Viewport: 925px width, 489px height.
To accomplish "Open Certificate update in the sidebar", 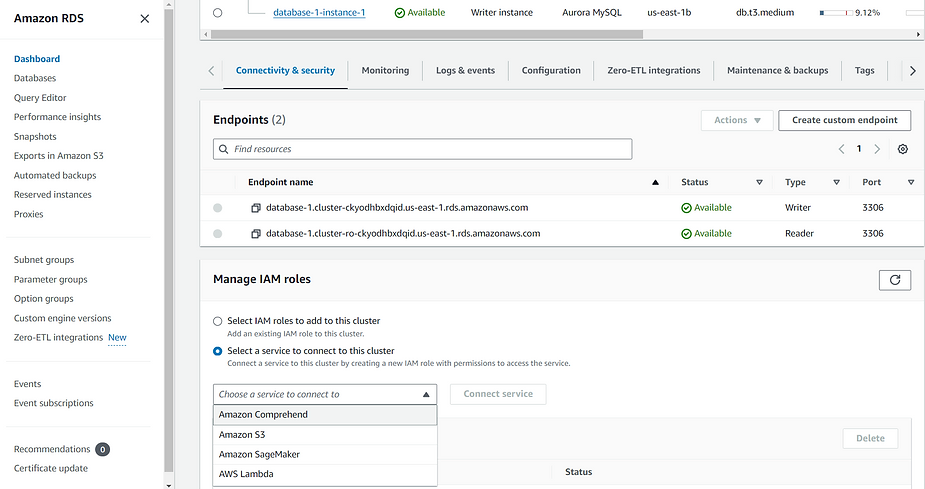I will click(x=51, y=468).
